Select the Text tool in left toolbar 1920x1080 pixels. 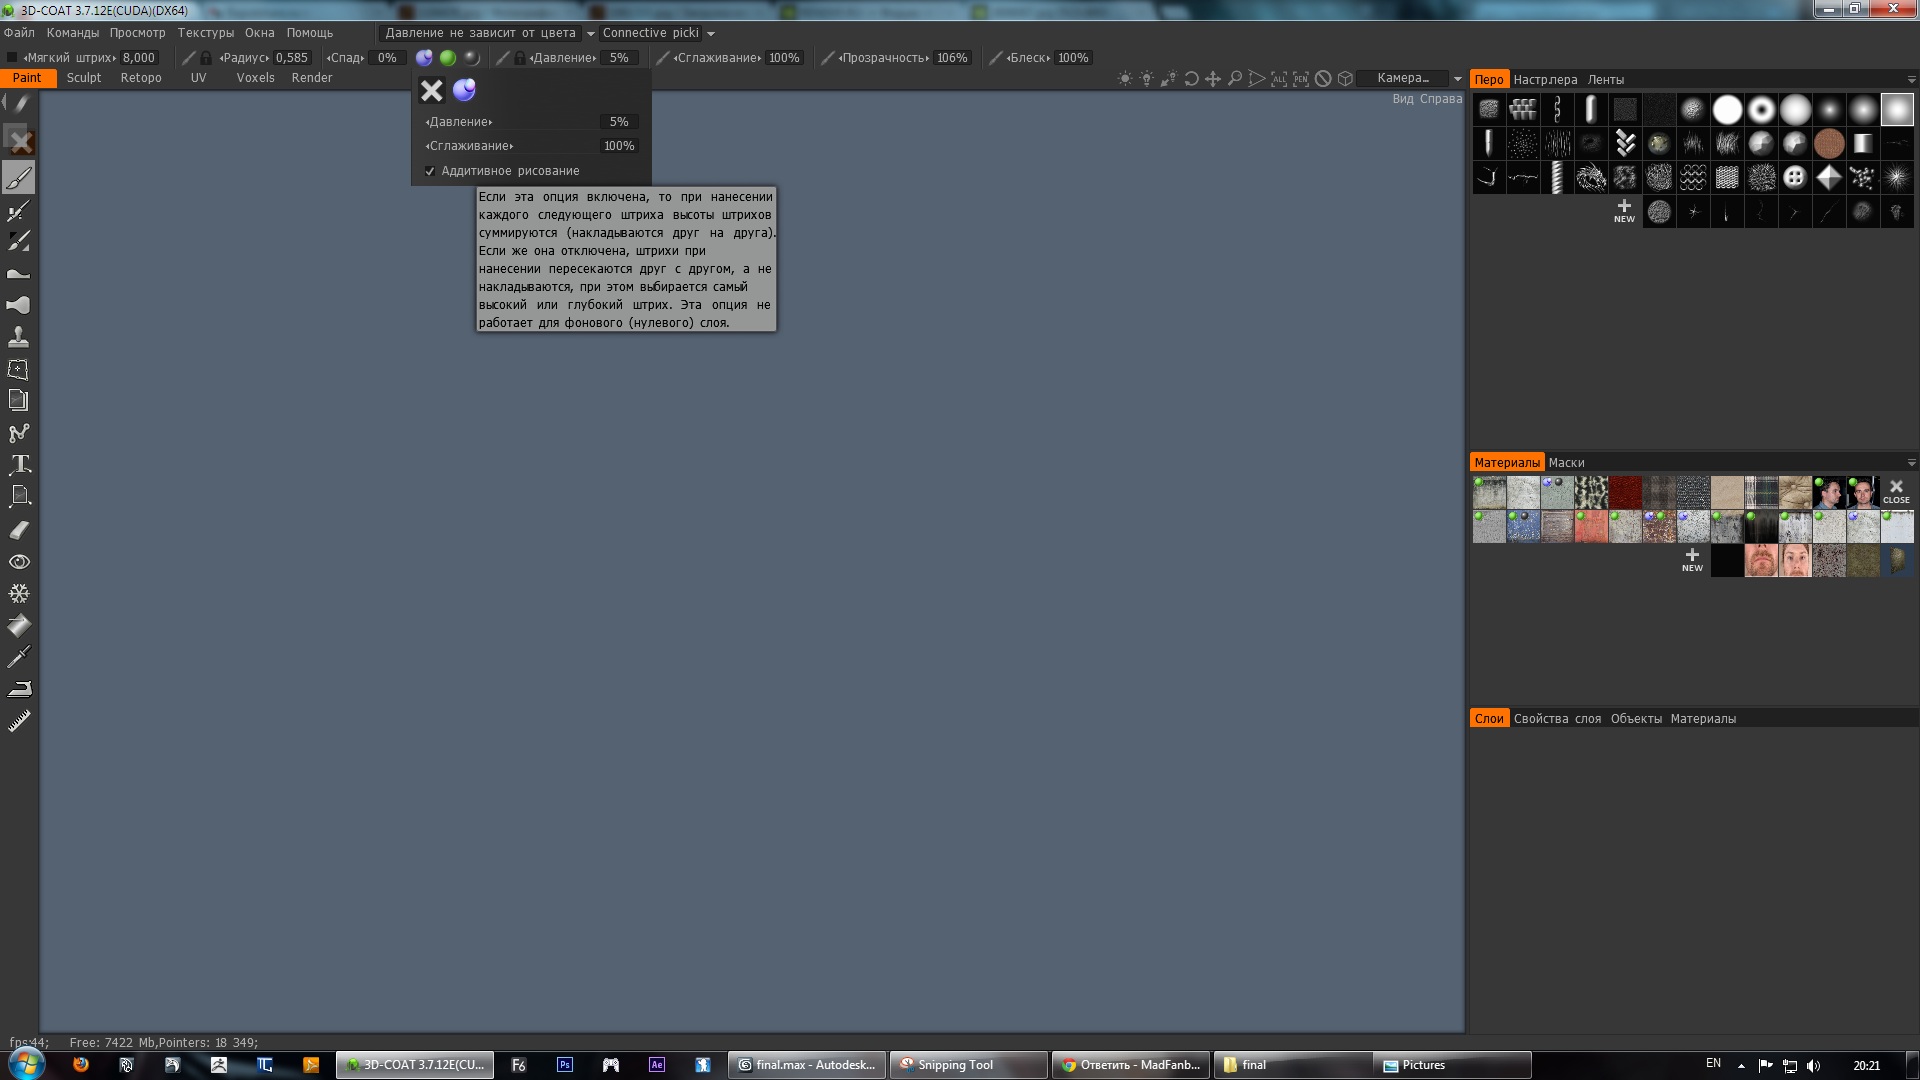coord(19,465)
